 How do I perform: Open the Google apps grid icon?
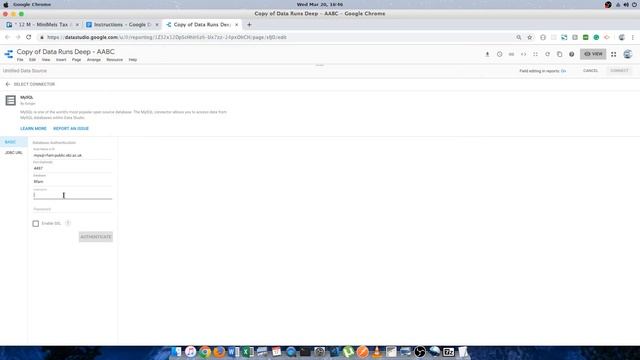(613, 54)
